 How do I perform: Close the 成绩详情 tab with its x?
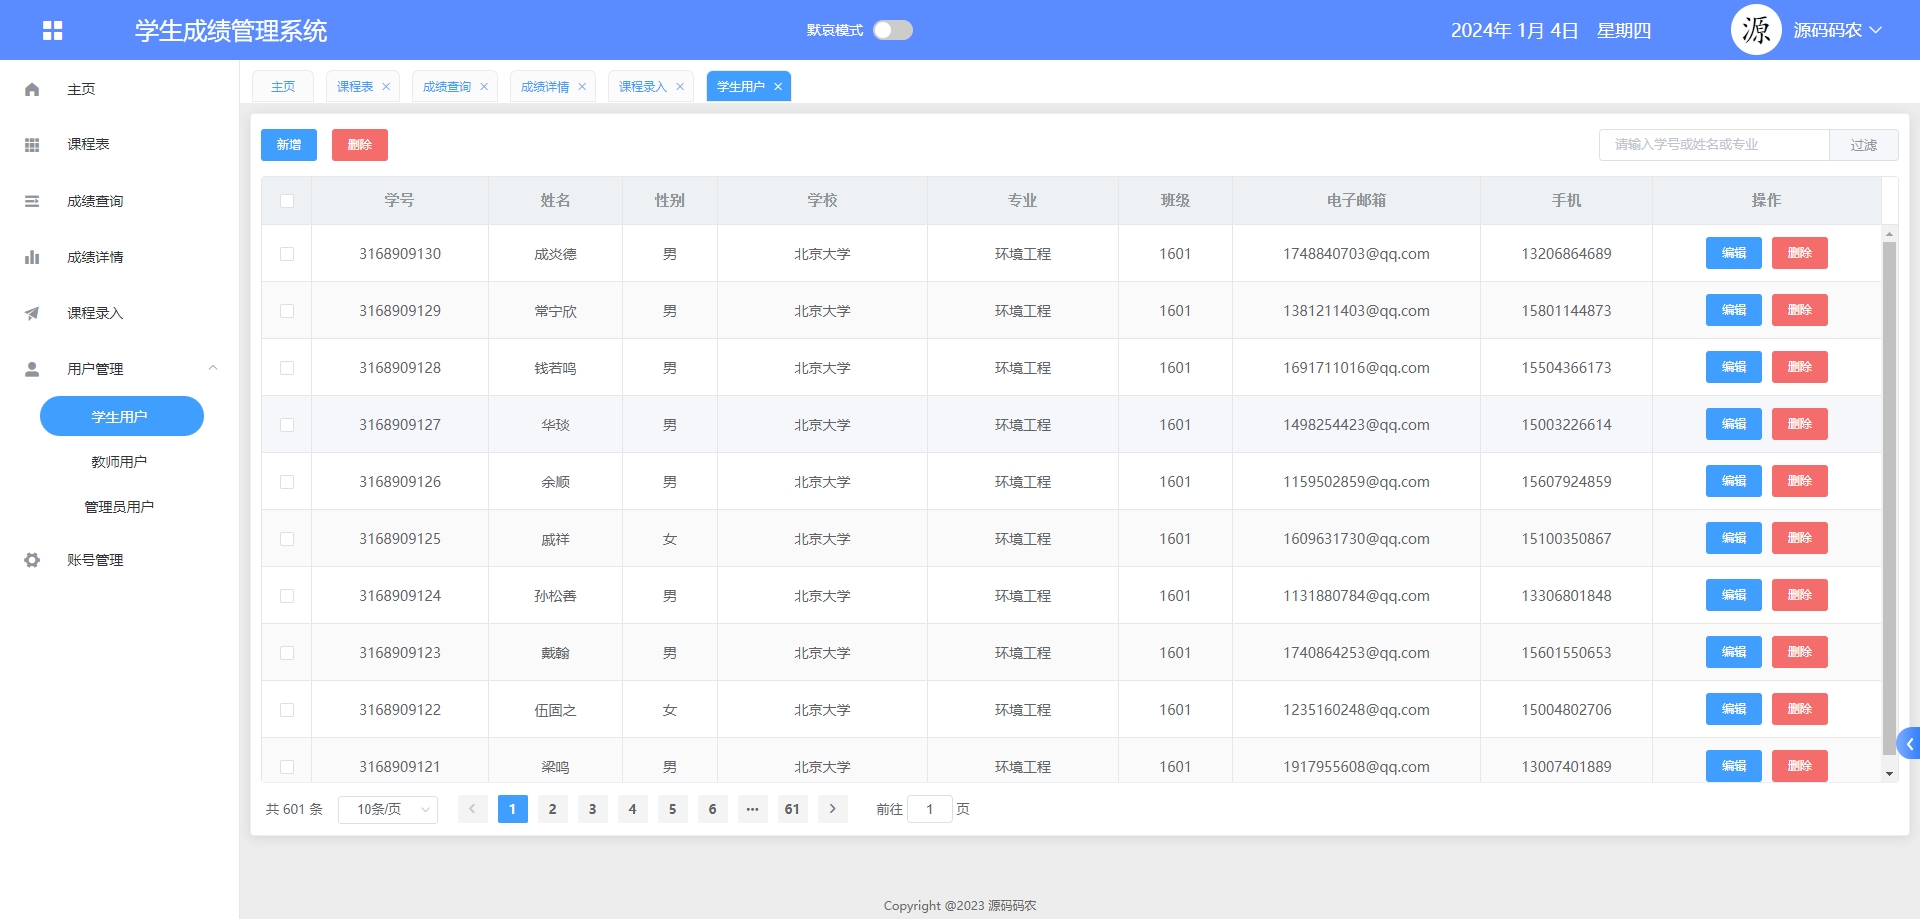point(582,87)
